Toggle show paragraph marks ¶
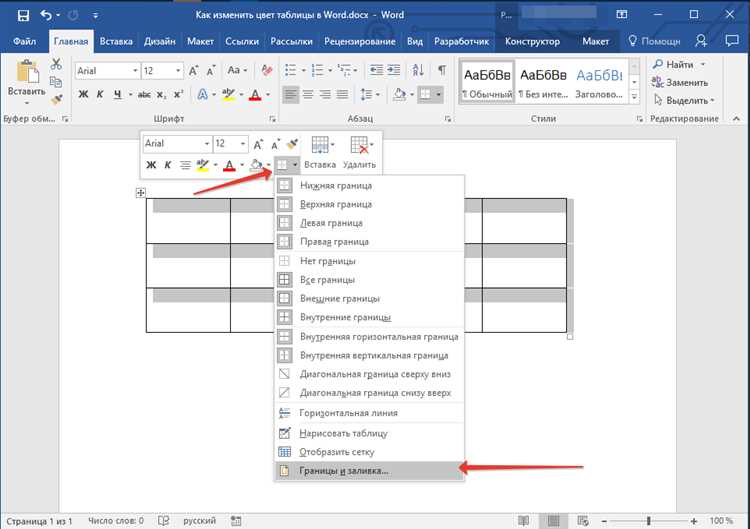The image size is (750, 529). coord(442,70)
